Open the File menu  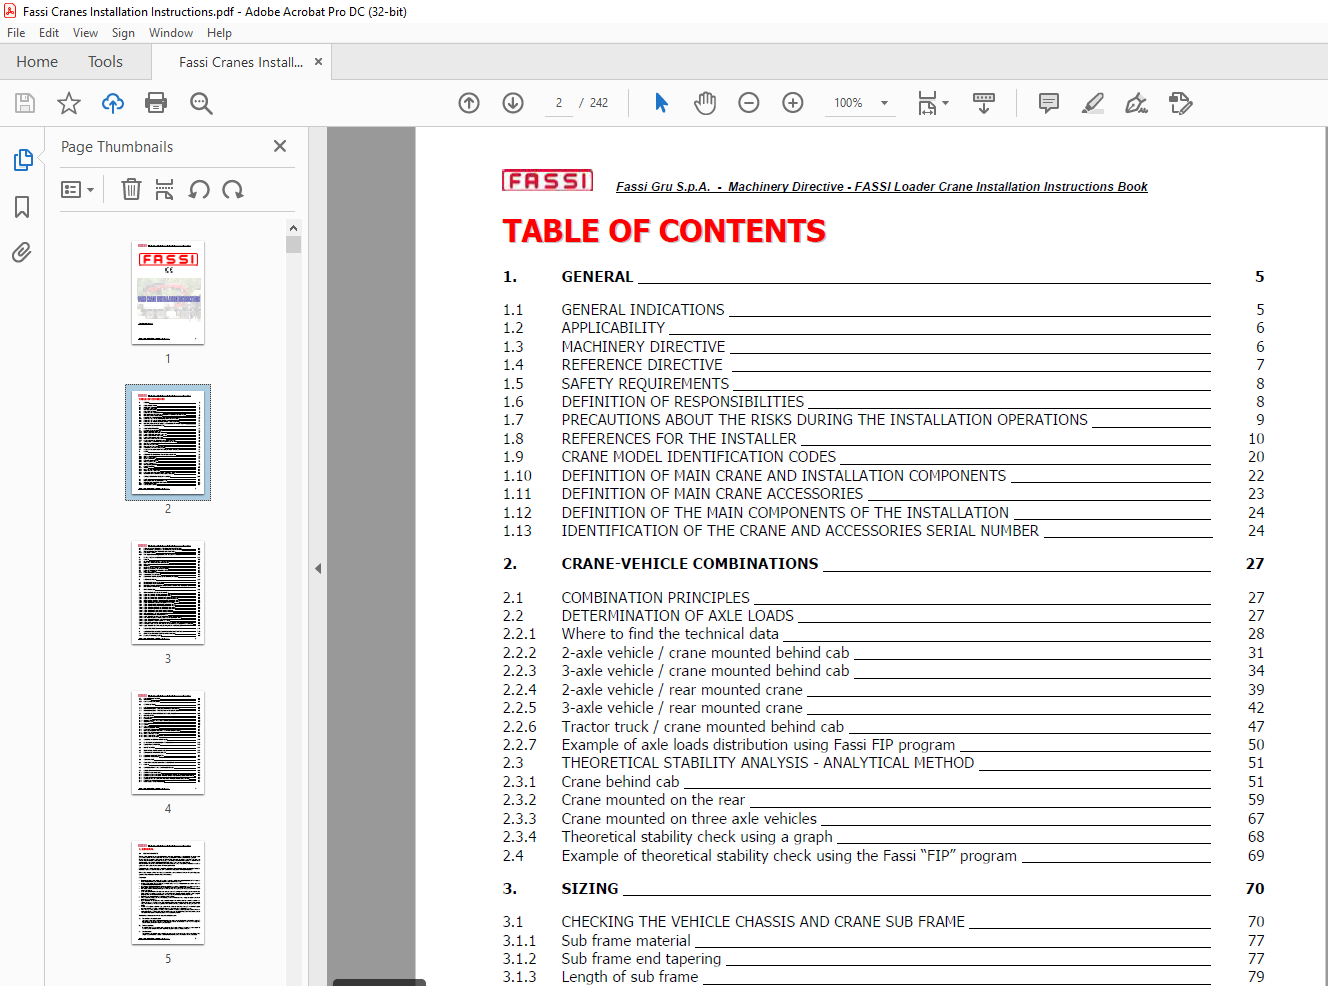16,33
